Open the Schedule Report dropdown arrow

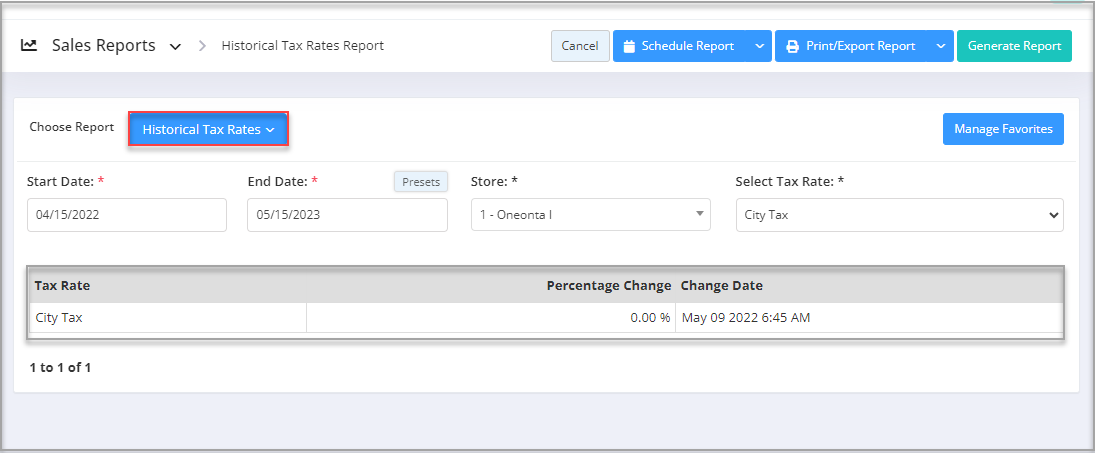[759, 46]
